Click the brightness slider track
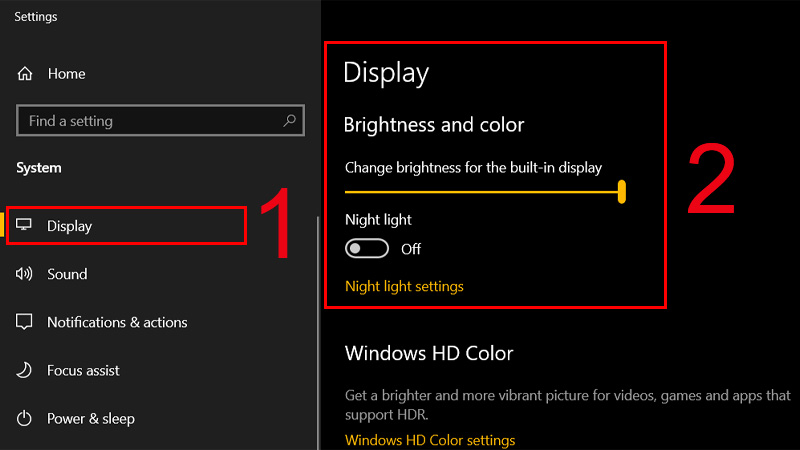This screenshot has height=450, width=800. 480,191
